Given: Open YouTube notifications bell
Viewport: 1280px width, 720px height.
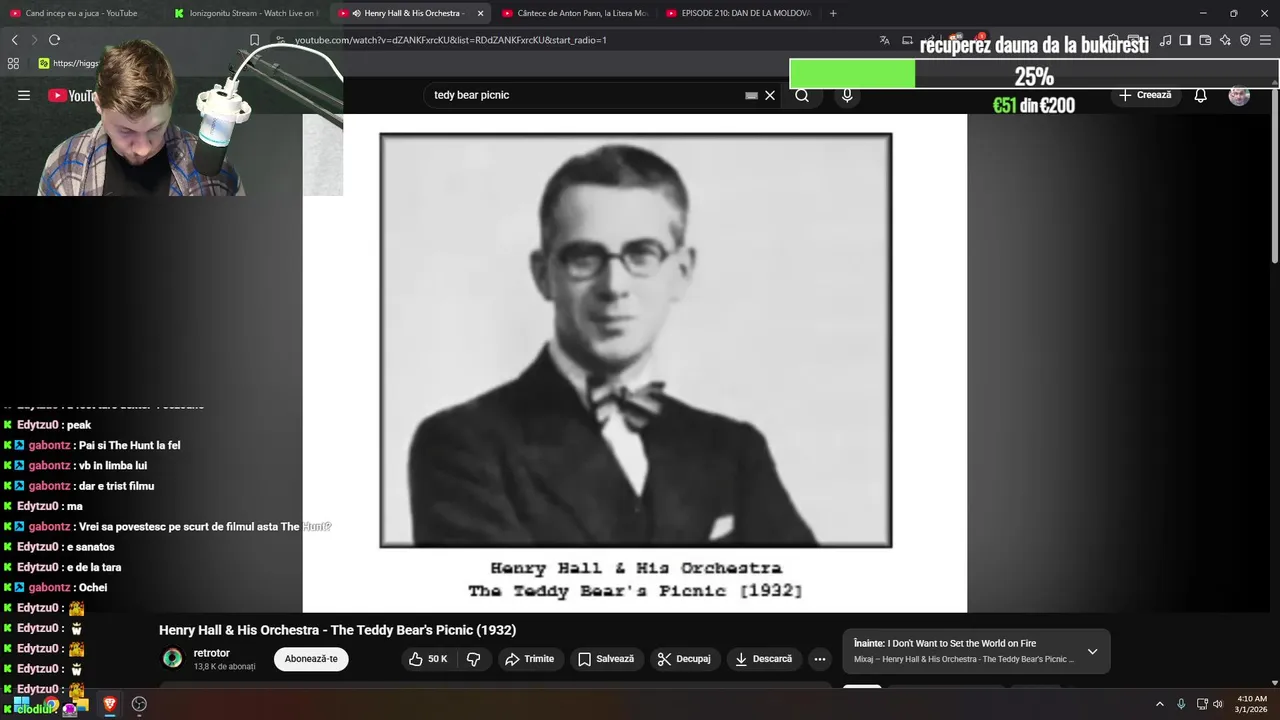Looking at the screenshot, I should 1201,95.
